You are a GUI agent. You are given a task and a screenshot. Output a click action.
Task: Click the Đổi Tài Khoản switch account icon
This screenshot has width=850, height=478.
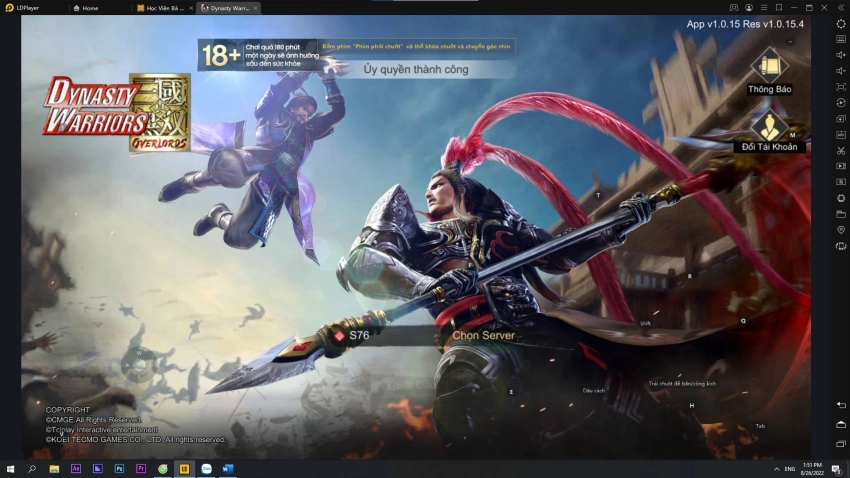769,128
